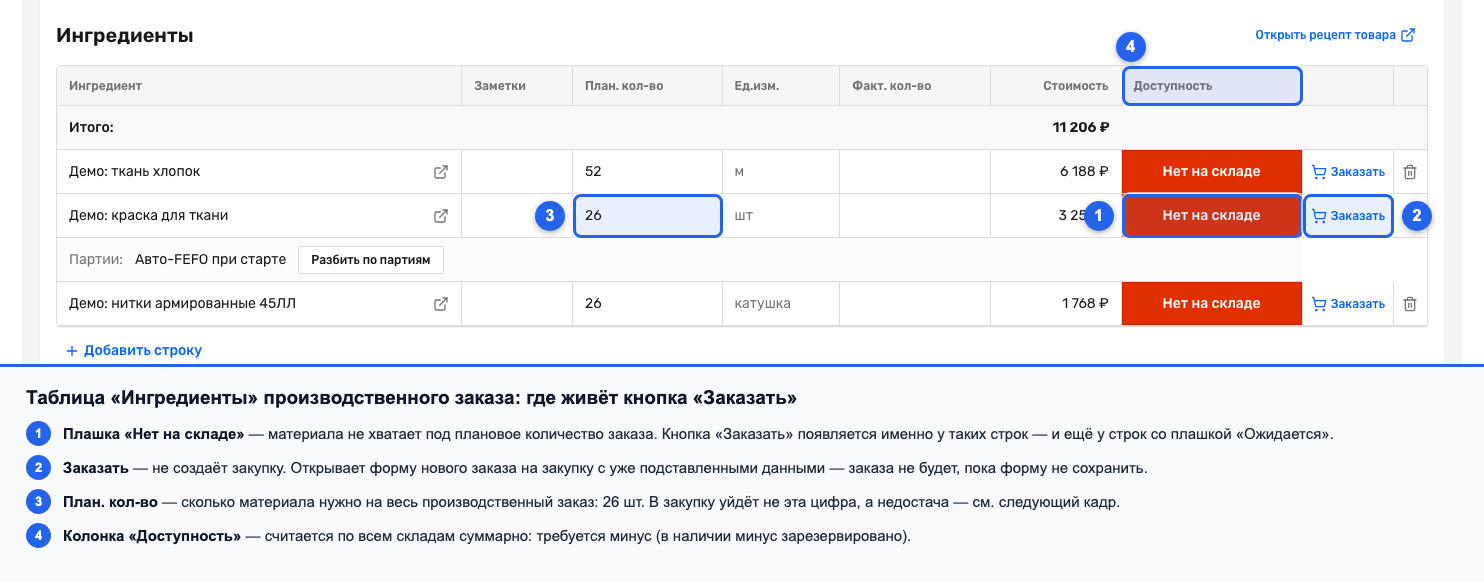Click Заказать for Демо: нитки армированные 45ЛЛ

pyautogui.click(x=1348, y=304)
